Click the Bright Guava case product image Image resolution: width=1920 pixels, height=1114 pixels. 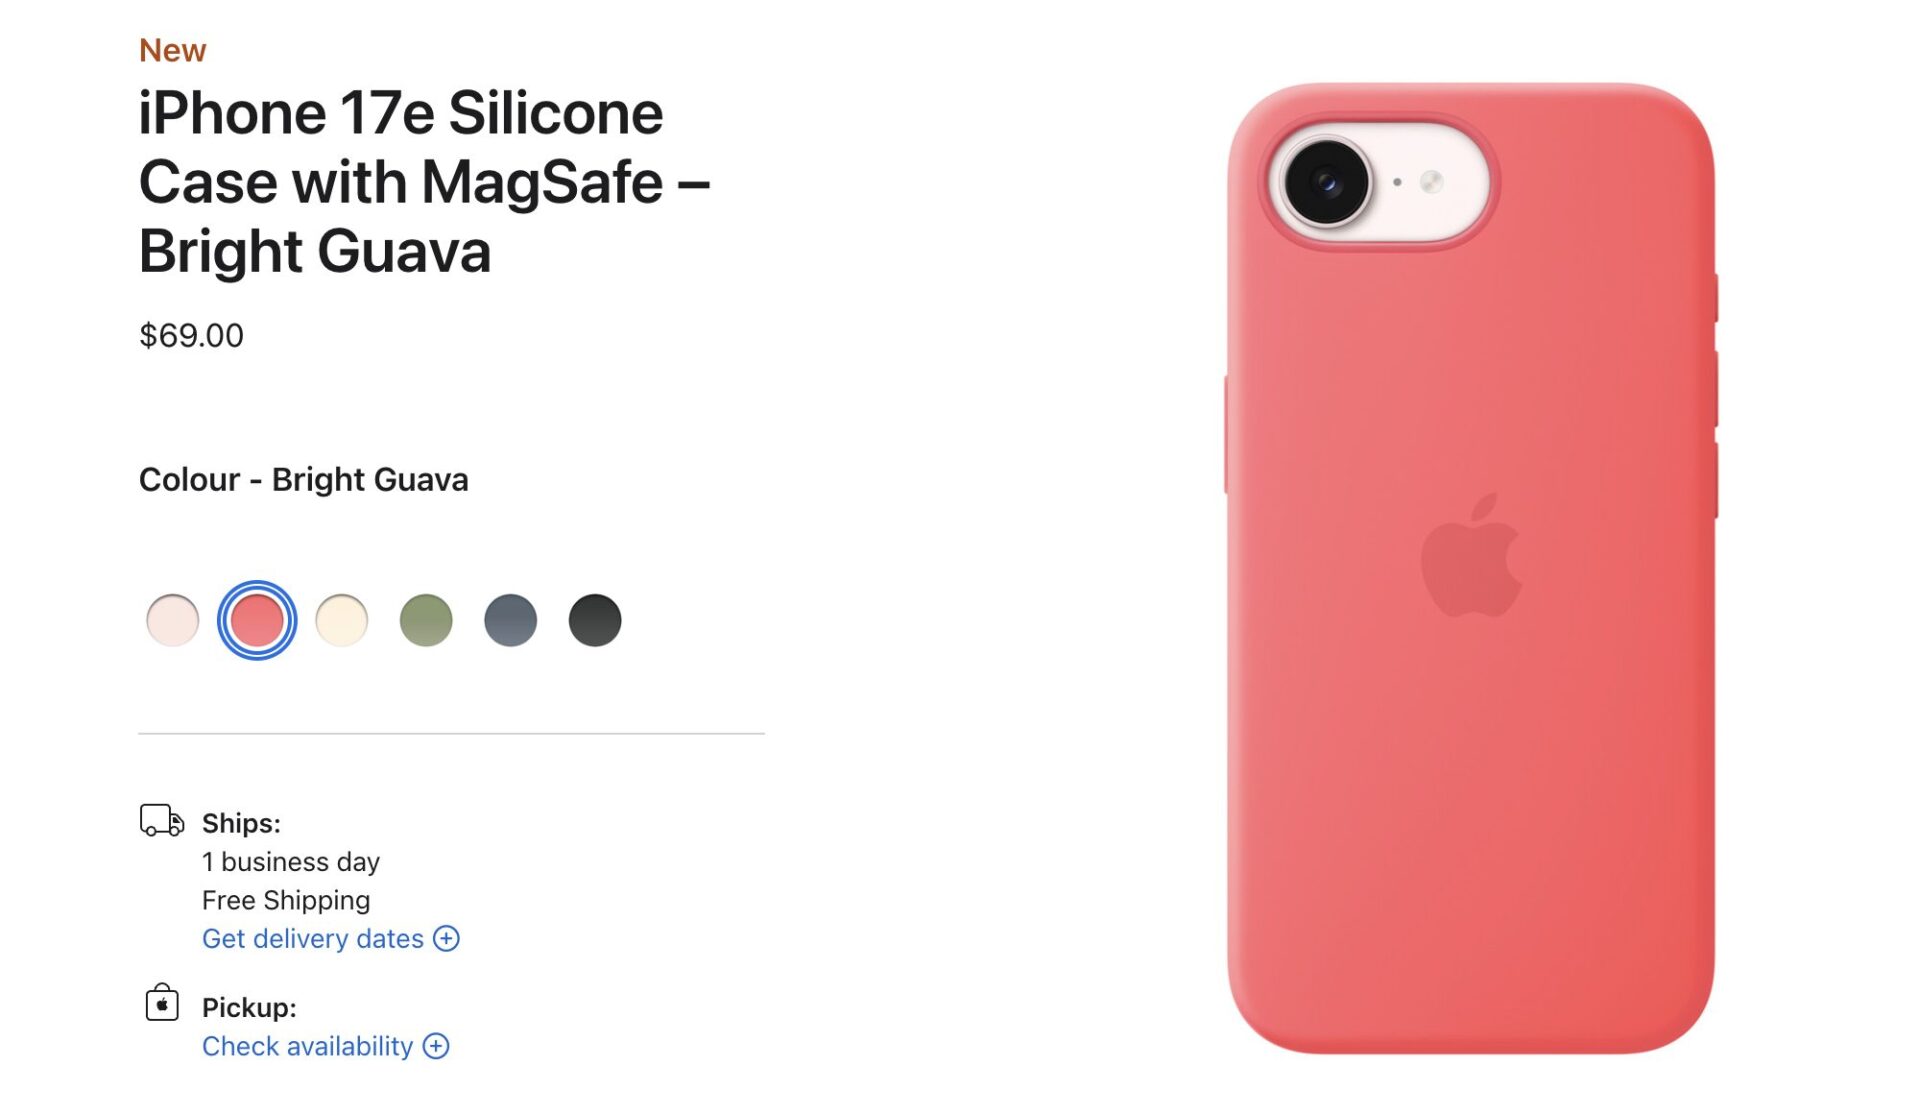(1471, 568)
